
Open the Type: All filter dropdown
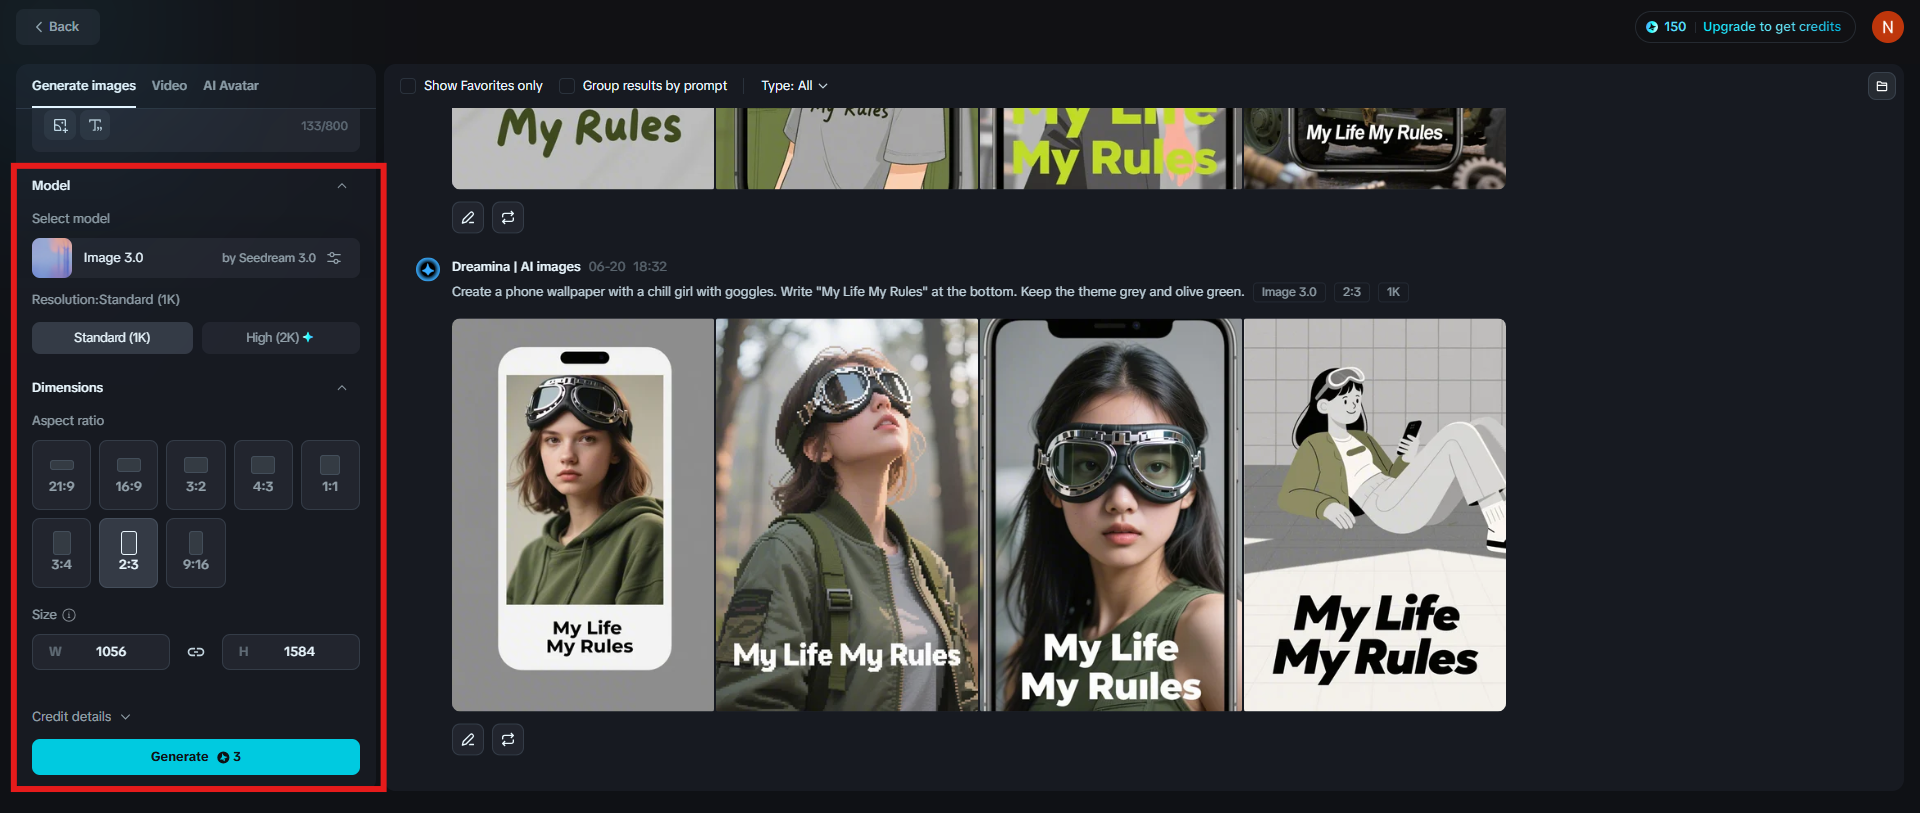[x=794, y=86]
